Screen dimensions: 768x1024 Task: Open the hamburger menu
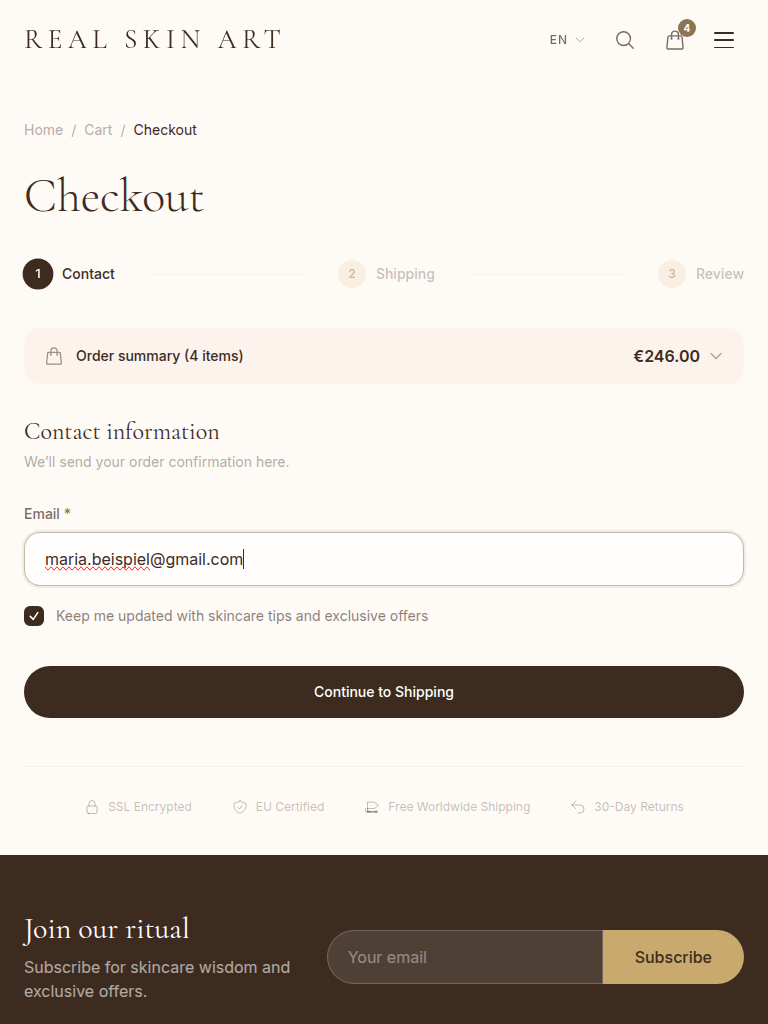(x=724, y=40)
